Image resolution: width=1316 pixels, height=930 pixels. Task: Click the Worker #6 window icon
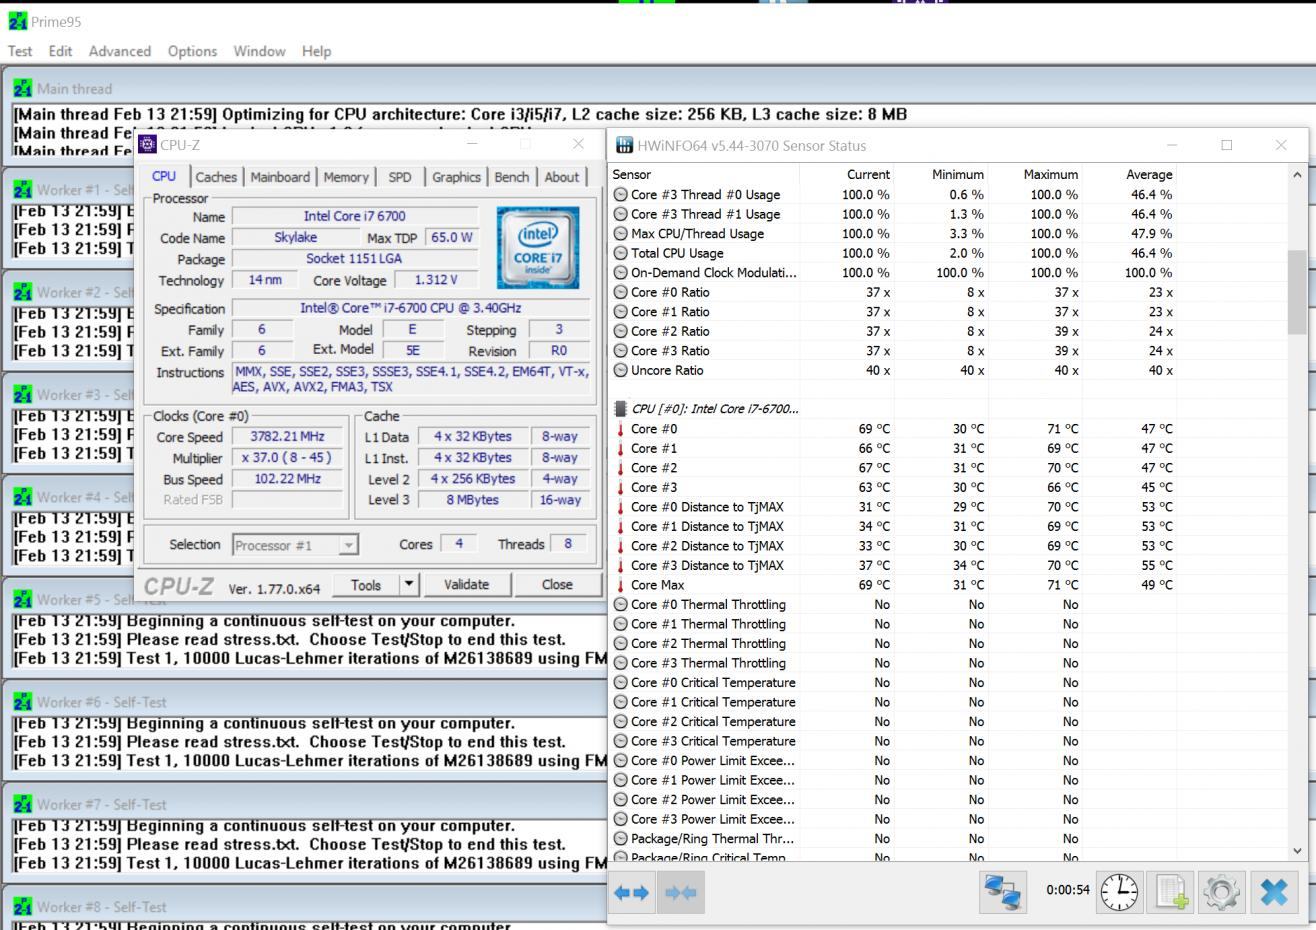pos(23,702)
